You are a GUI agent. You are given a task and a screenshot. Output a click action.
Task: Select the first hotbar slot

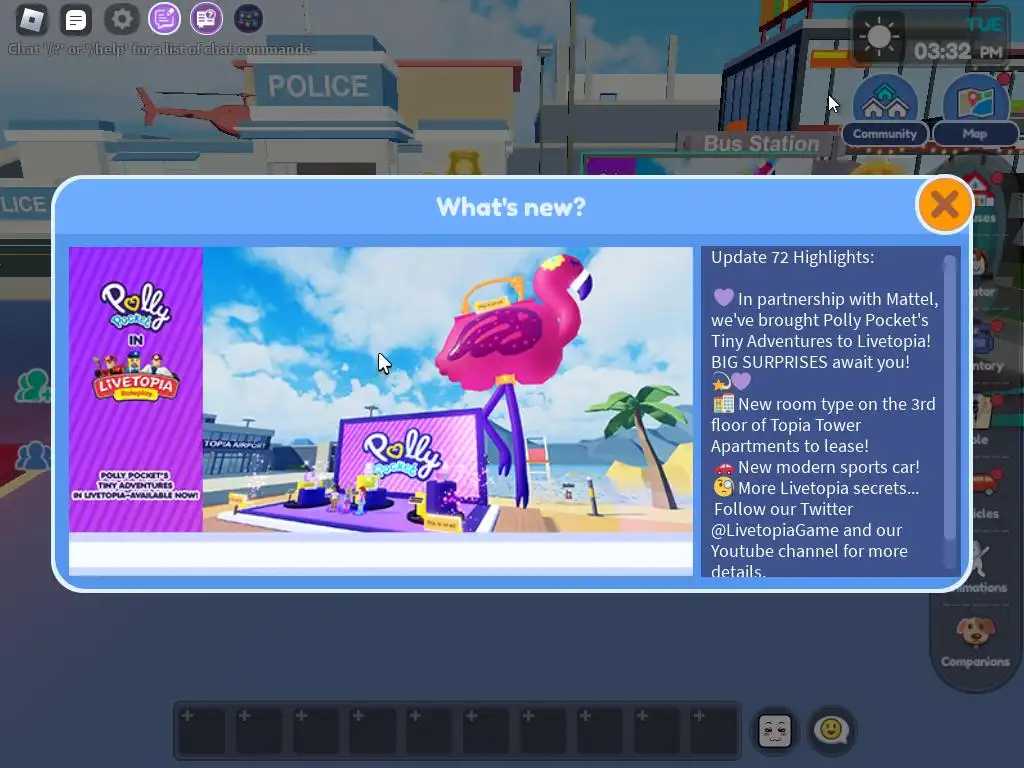point(202,731)
